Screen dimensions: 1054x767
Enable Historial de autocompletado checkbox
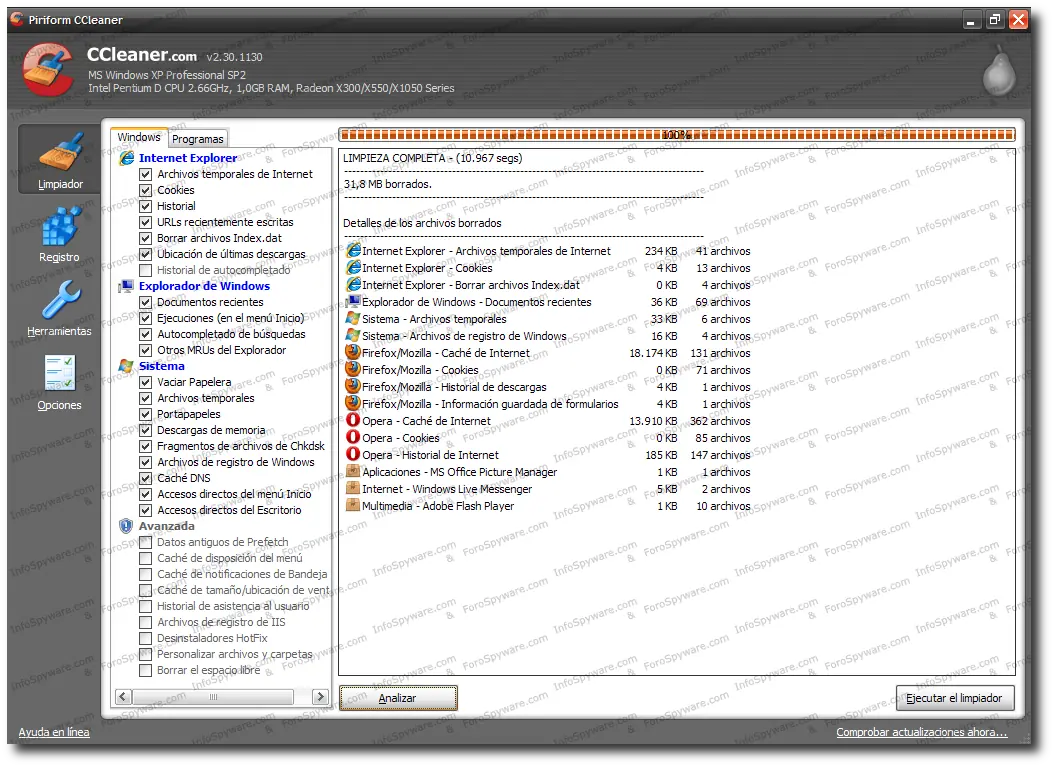point(145,270)
